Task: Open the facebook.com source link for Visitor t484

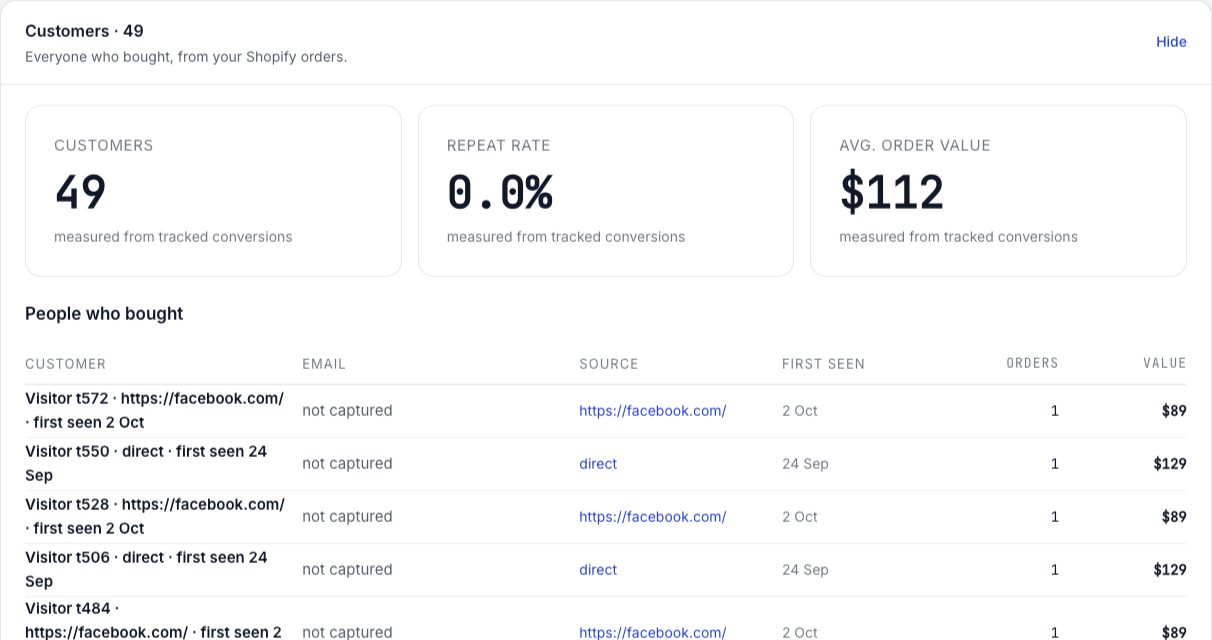Action: coord(652,632)
